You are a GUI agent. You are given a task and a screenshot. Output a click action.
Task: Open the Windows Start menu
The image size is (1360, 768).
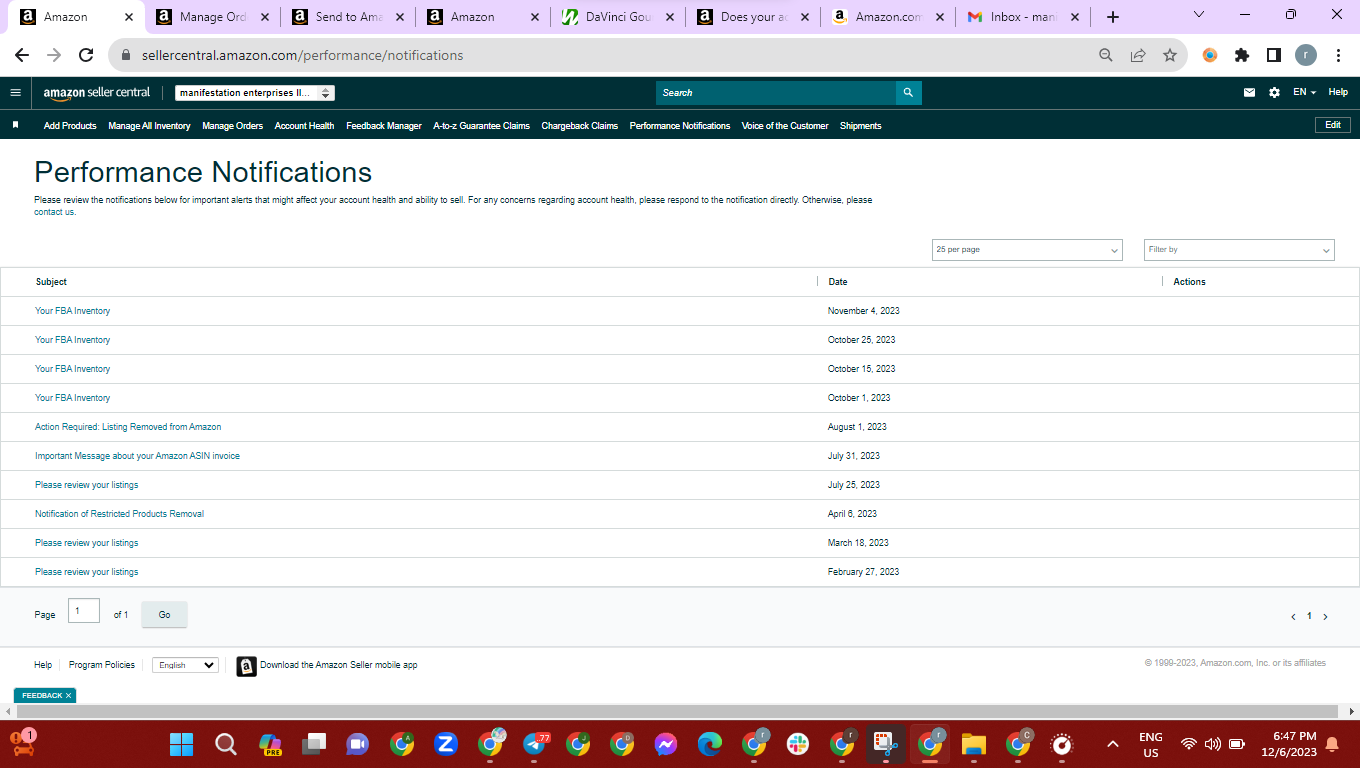181,744
